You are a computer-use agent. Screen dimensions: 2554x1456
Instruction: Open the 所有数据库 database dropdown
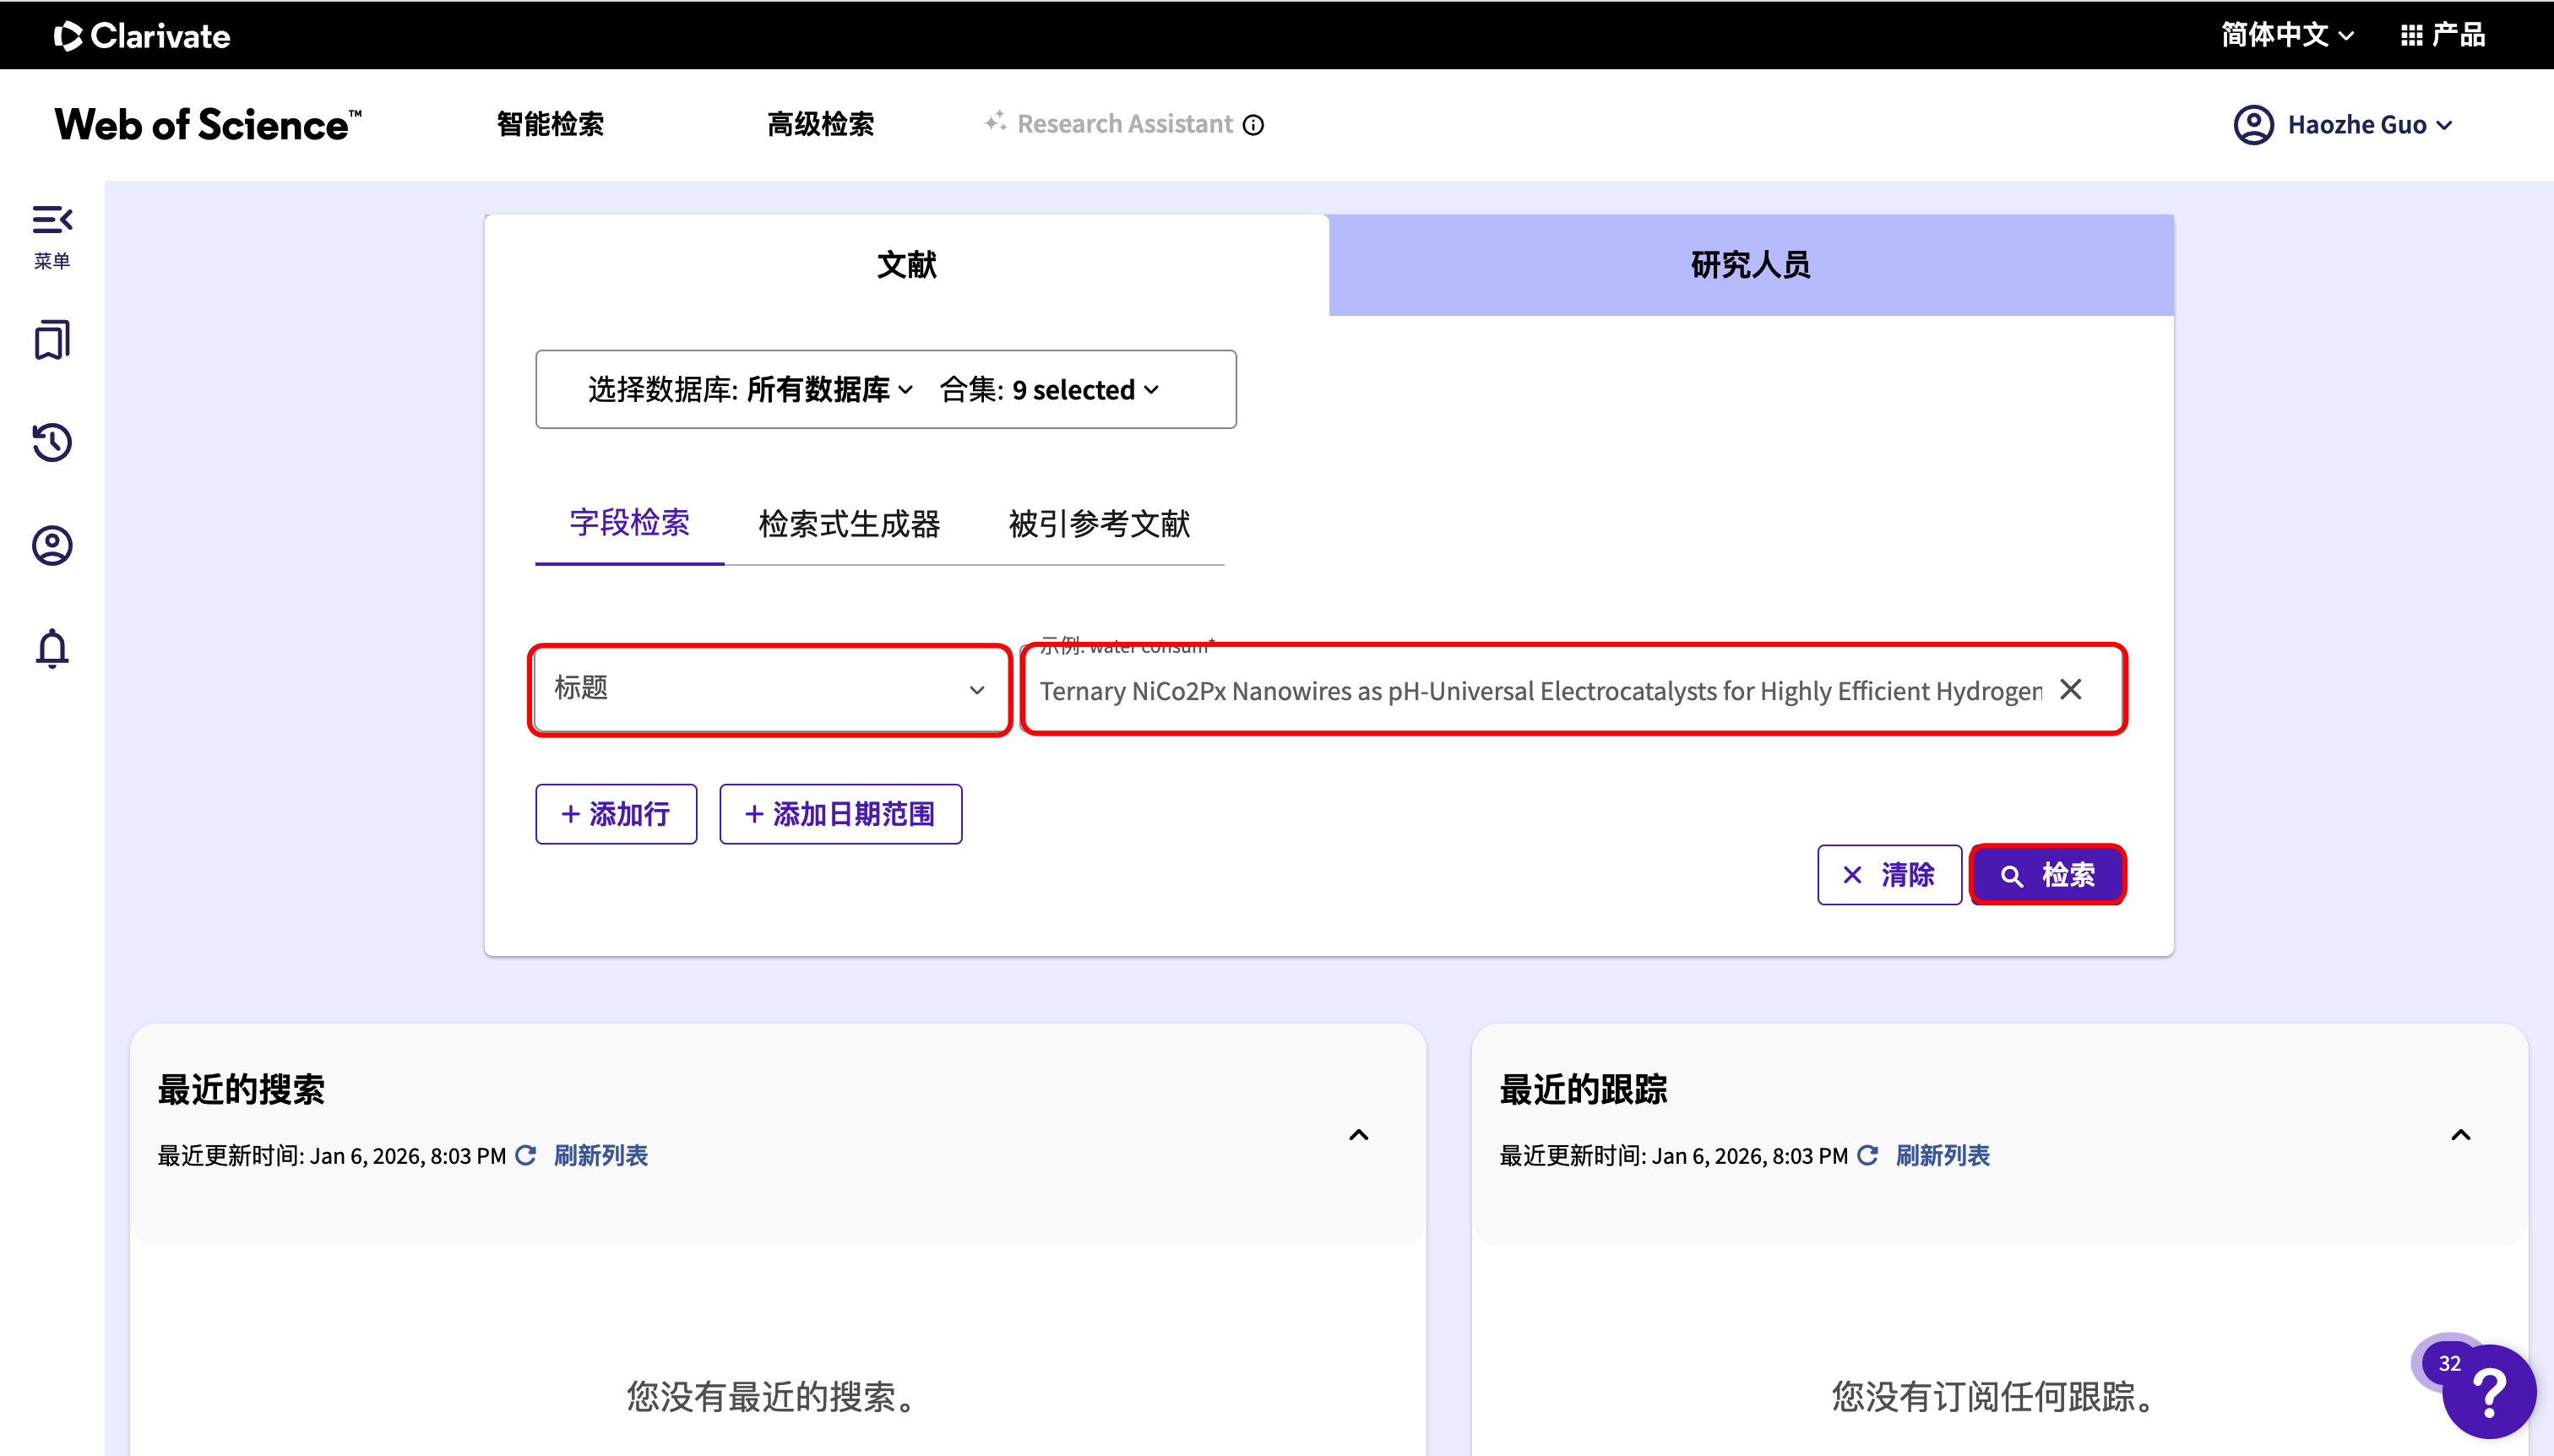pyautogui.click(x=829, y=389)
